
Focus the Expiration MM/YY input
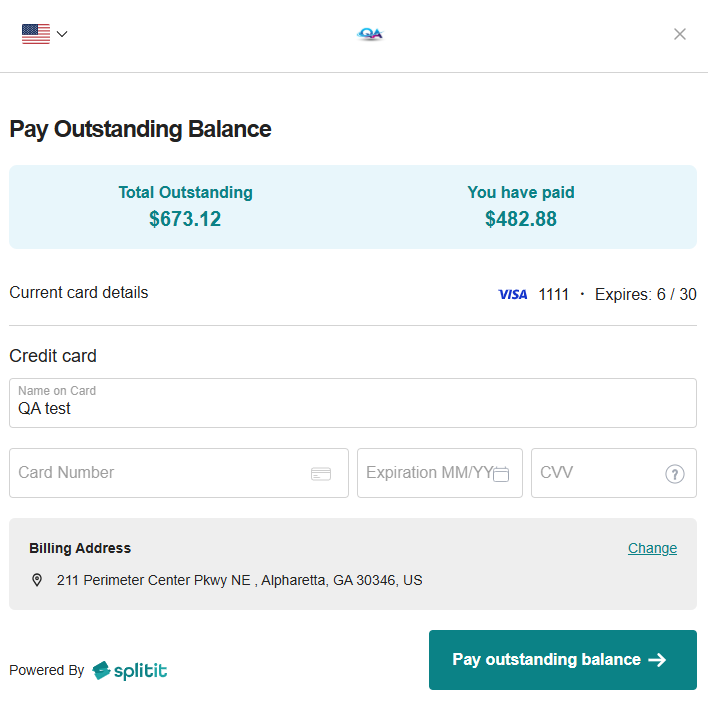[440, 473]
